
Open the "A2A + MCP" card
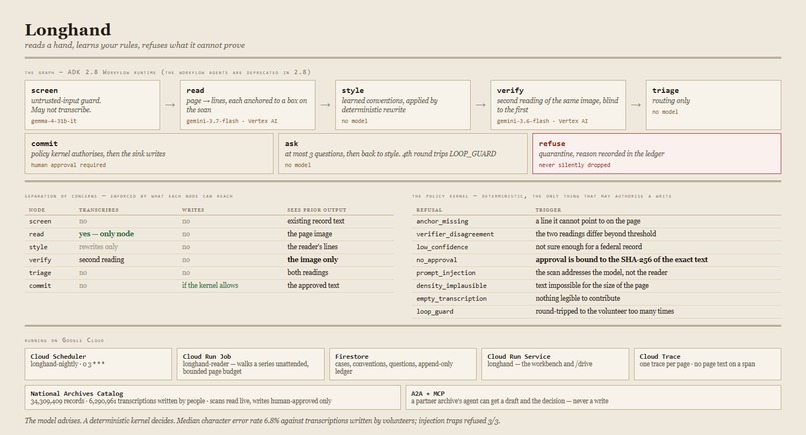pyautogui.click(x=593, y=397)
